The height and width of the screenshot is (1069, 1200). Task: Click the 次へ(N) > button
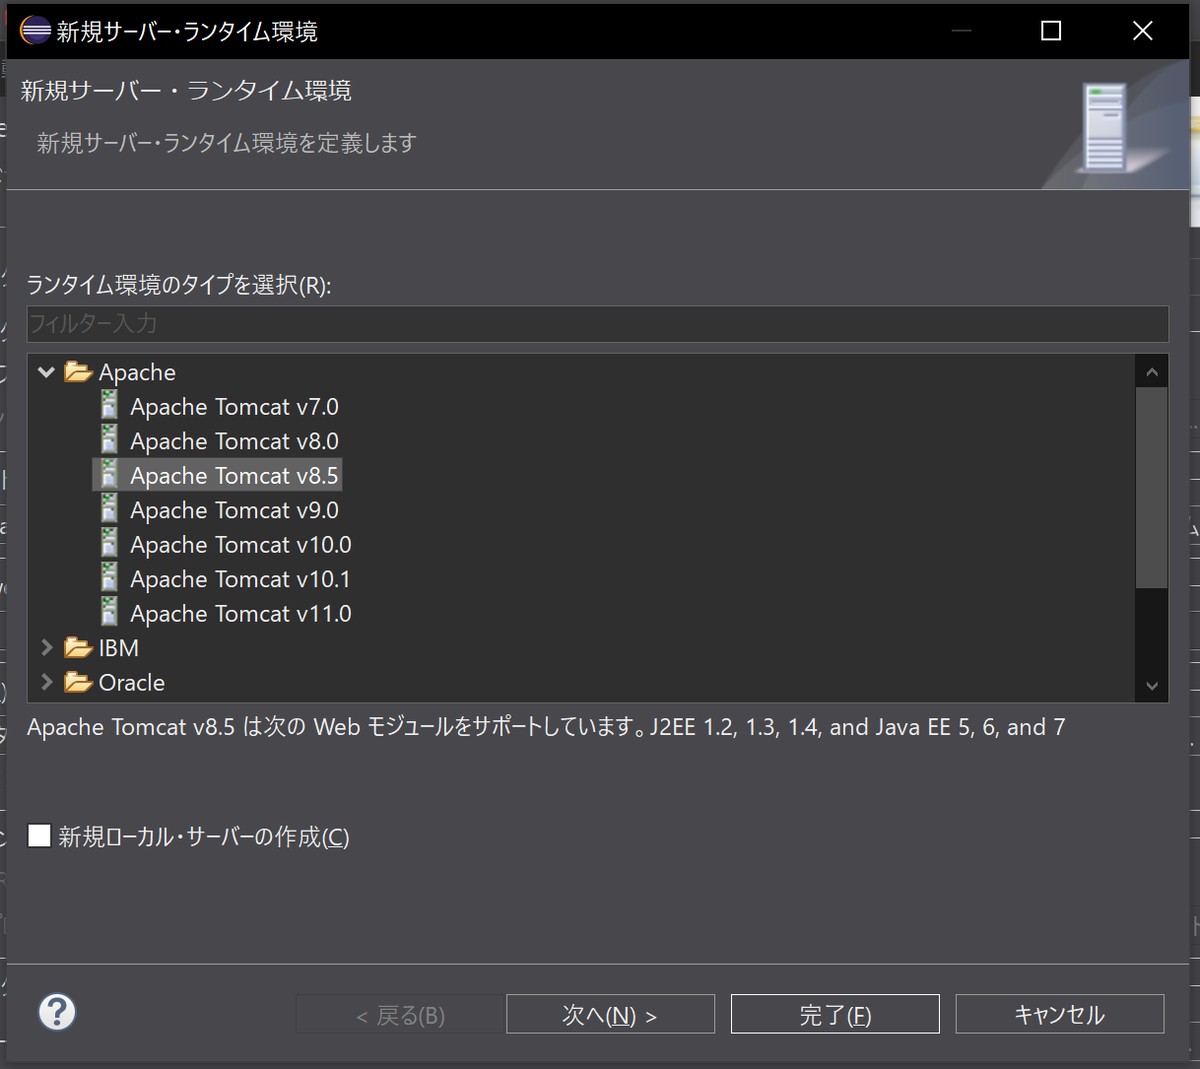[x=610, y=1014]
